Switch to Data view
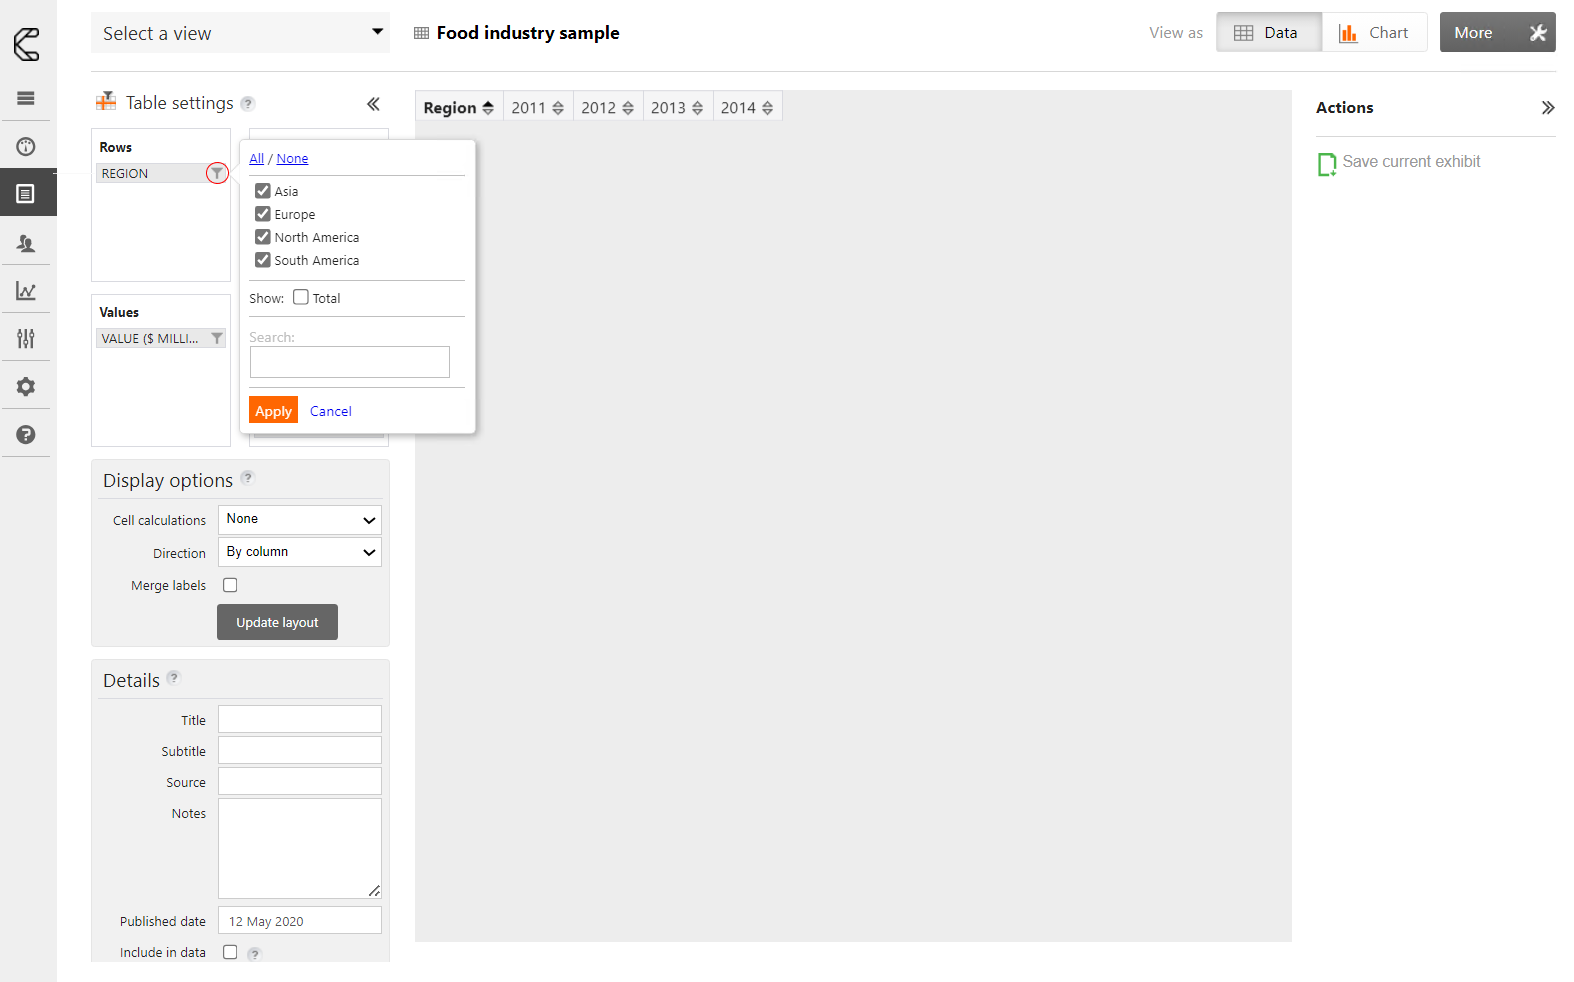The height and width of the screenshot is (982, 1574). [1268, 33]
